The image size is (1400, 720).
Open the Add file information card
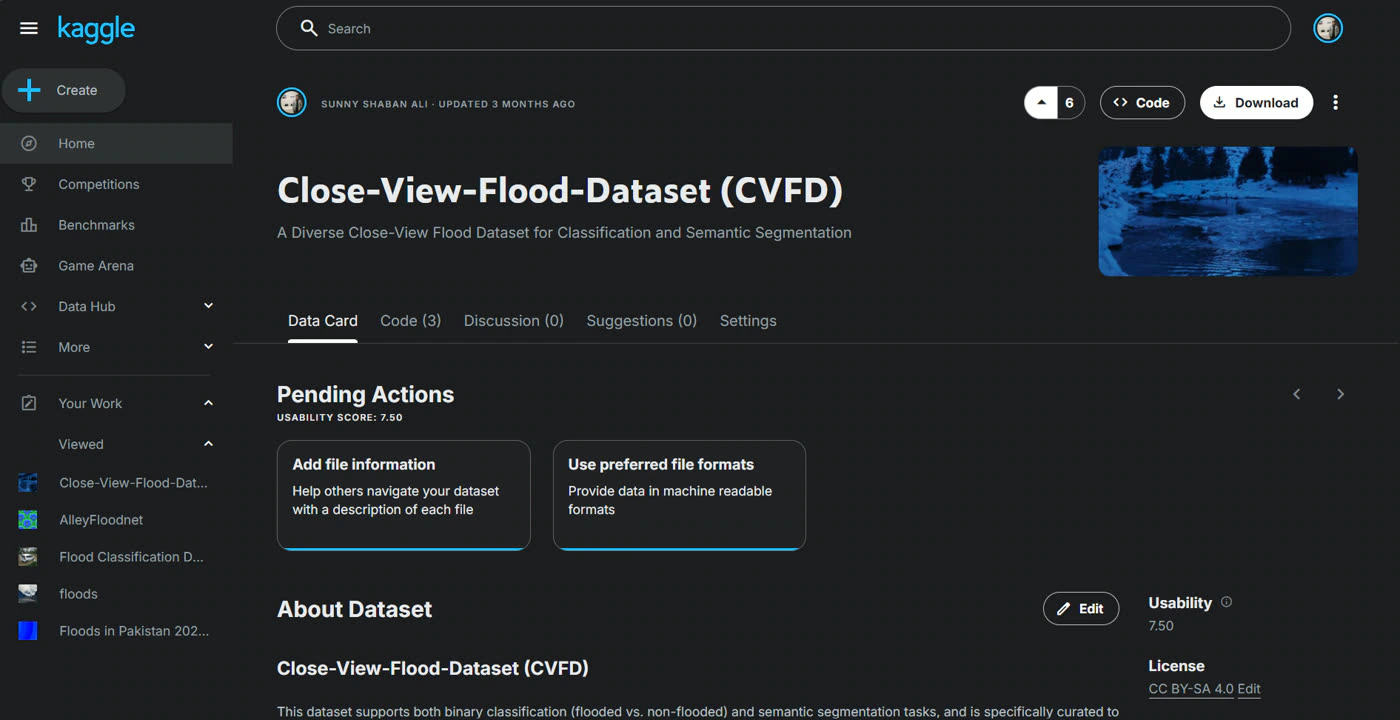[403, 495]
